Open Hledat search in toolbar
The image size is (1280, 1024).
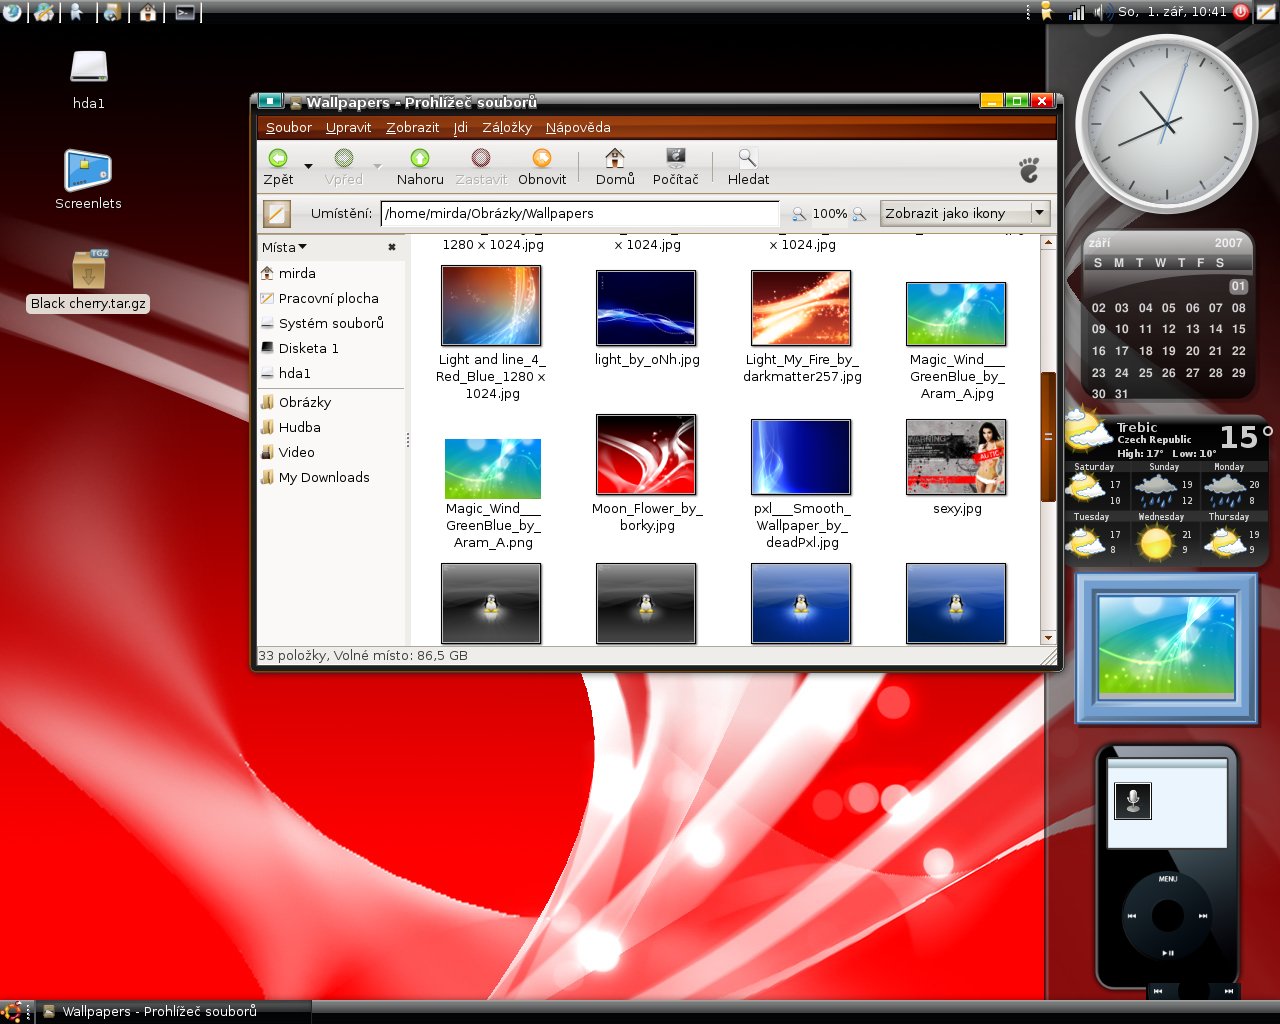(748, 166)
